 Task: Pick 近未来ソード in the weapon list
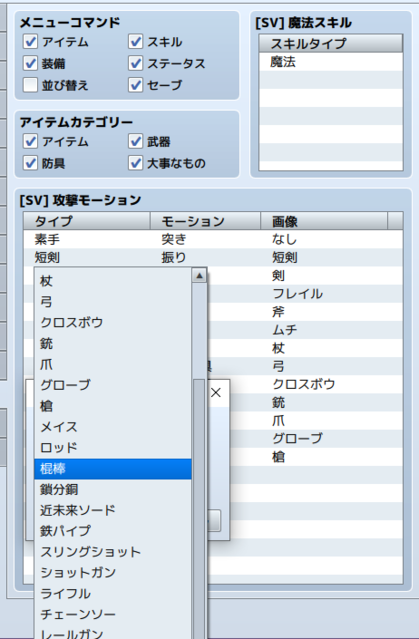point(113,510)
